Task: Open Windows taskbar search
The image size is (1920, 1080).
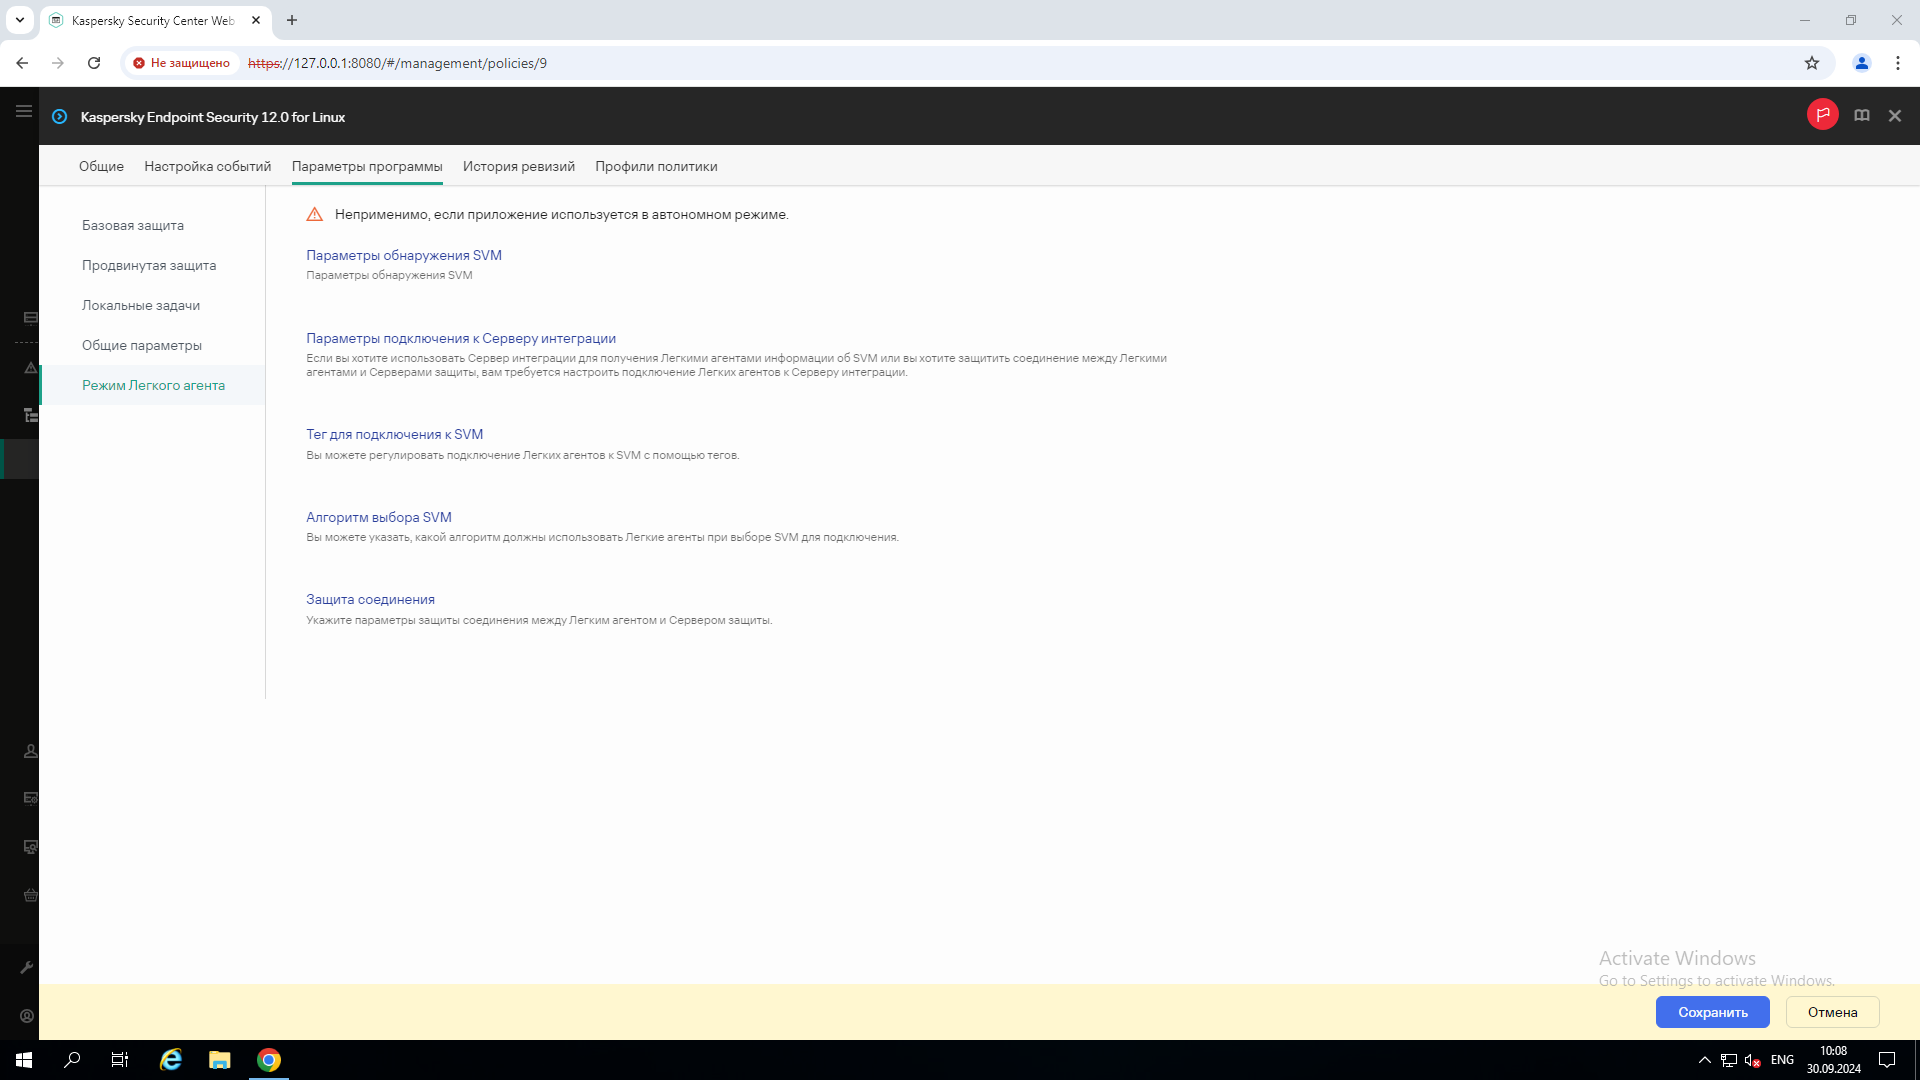Action: [72, 1060]
